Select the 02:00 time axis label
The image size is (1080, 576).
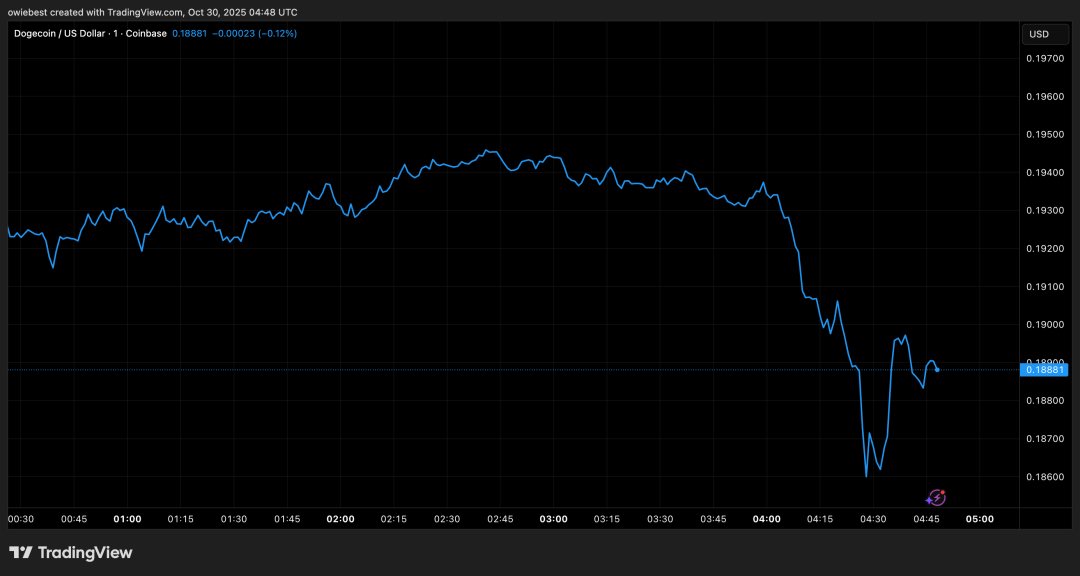pyautogui.click(x=340, y=519)
